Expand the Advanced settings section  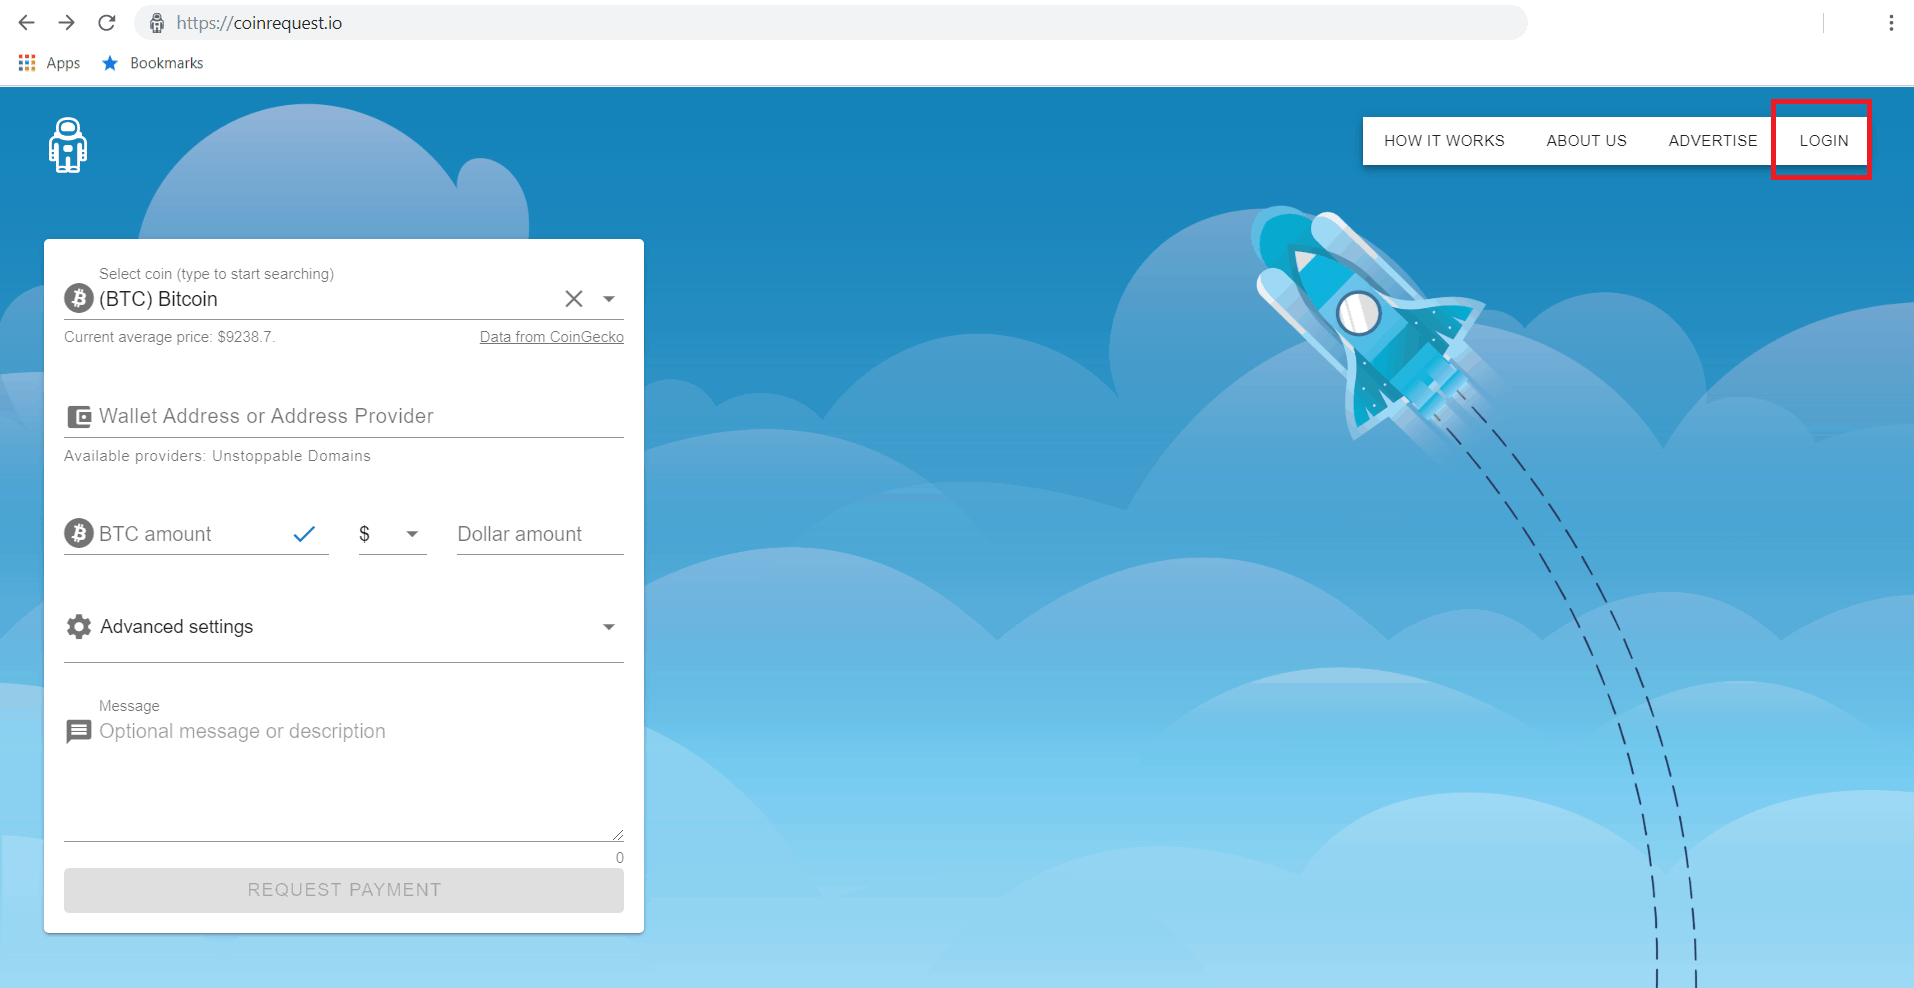[608, 627]
